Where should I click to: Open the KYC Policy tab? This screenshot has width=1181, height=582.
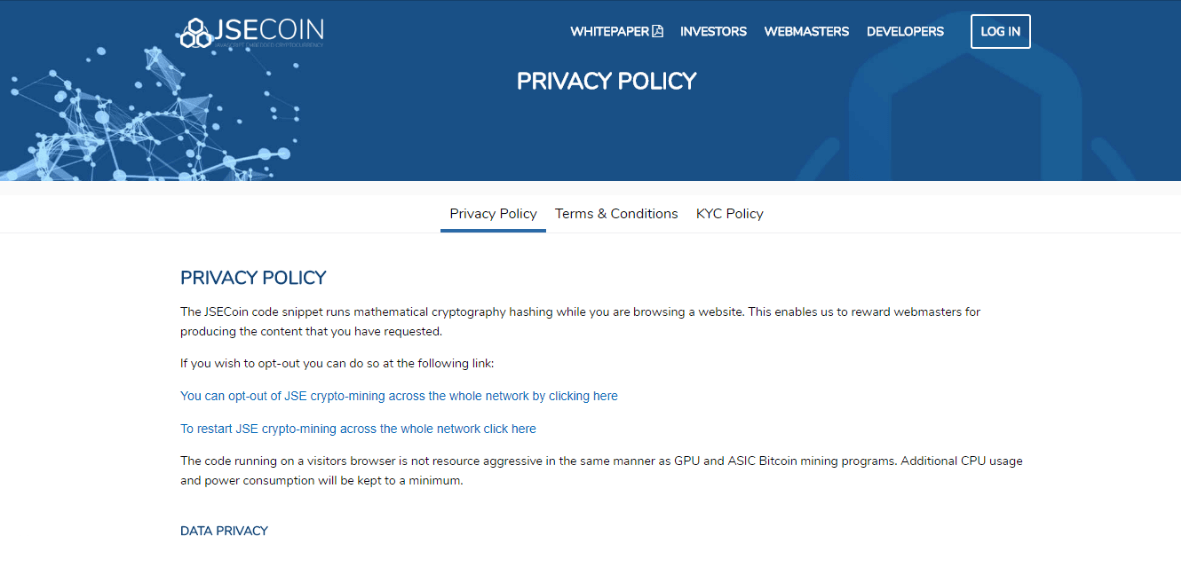pyautogui.click(x=730, y=214)
